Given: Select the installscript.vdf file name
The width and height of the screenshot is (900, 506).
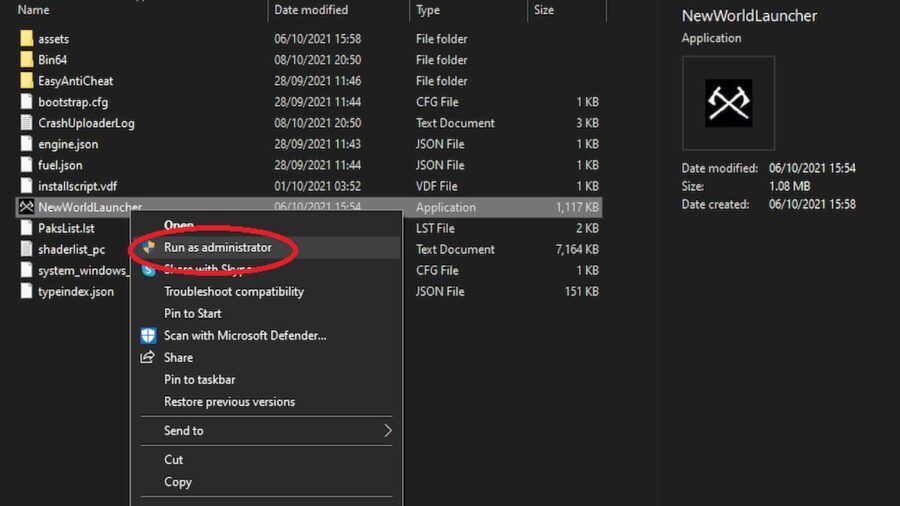Looking at the screenshot, I should tap(77, 186).
